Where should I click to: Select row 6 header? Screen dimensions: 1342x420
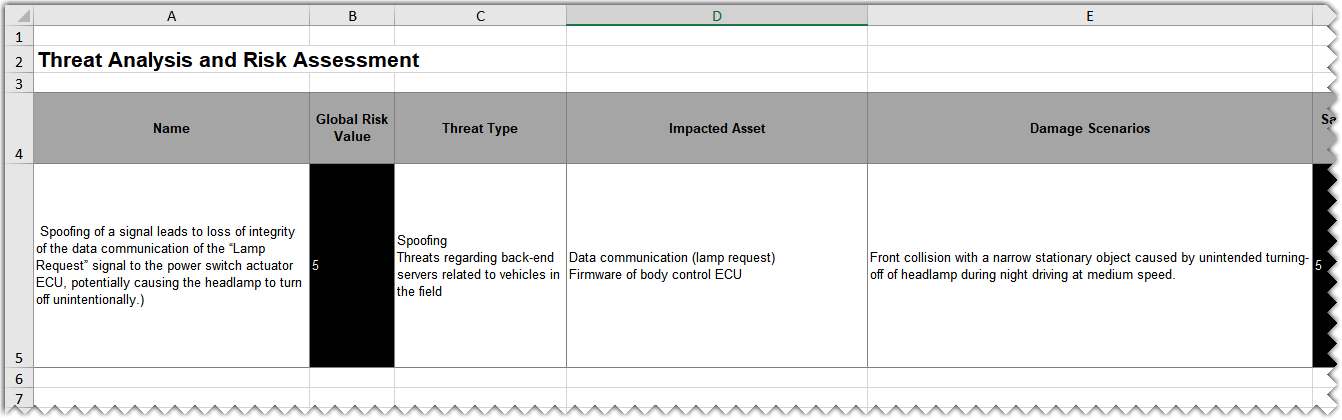coord(17,378)
